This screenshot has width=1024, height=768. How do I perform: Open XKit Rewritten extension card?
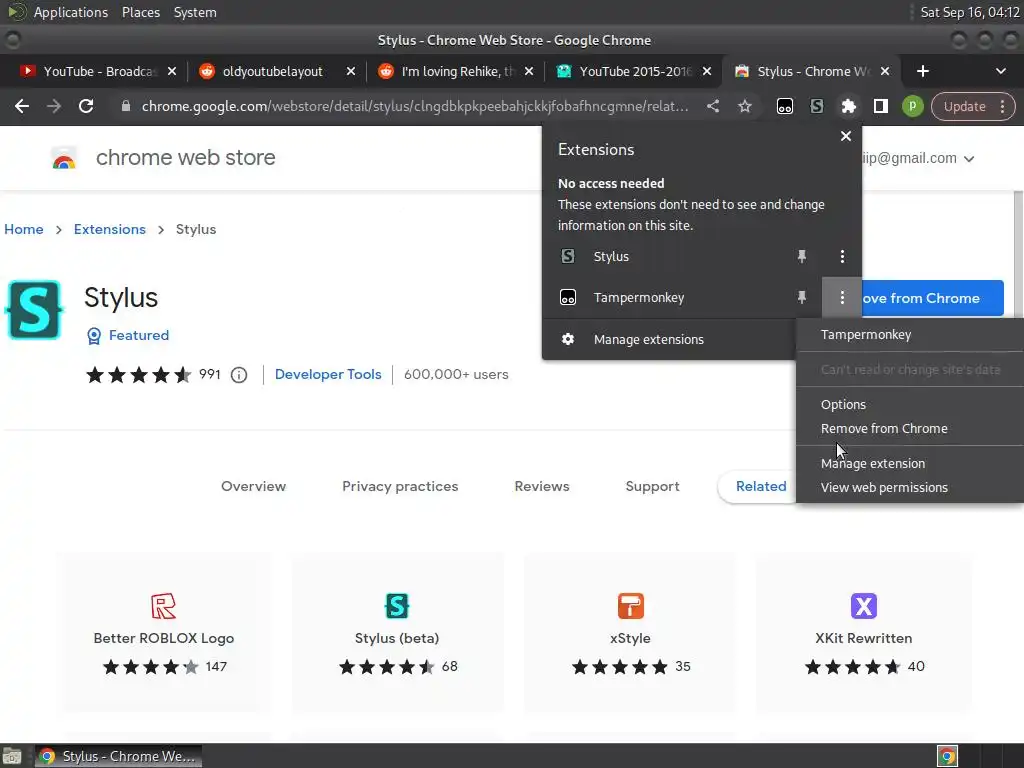863,632
